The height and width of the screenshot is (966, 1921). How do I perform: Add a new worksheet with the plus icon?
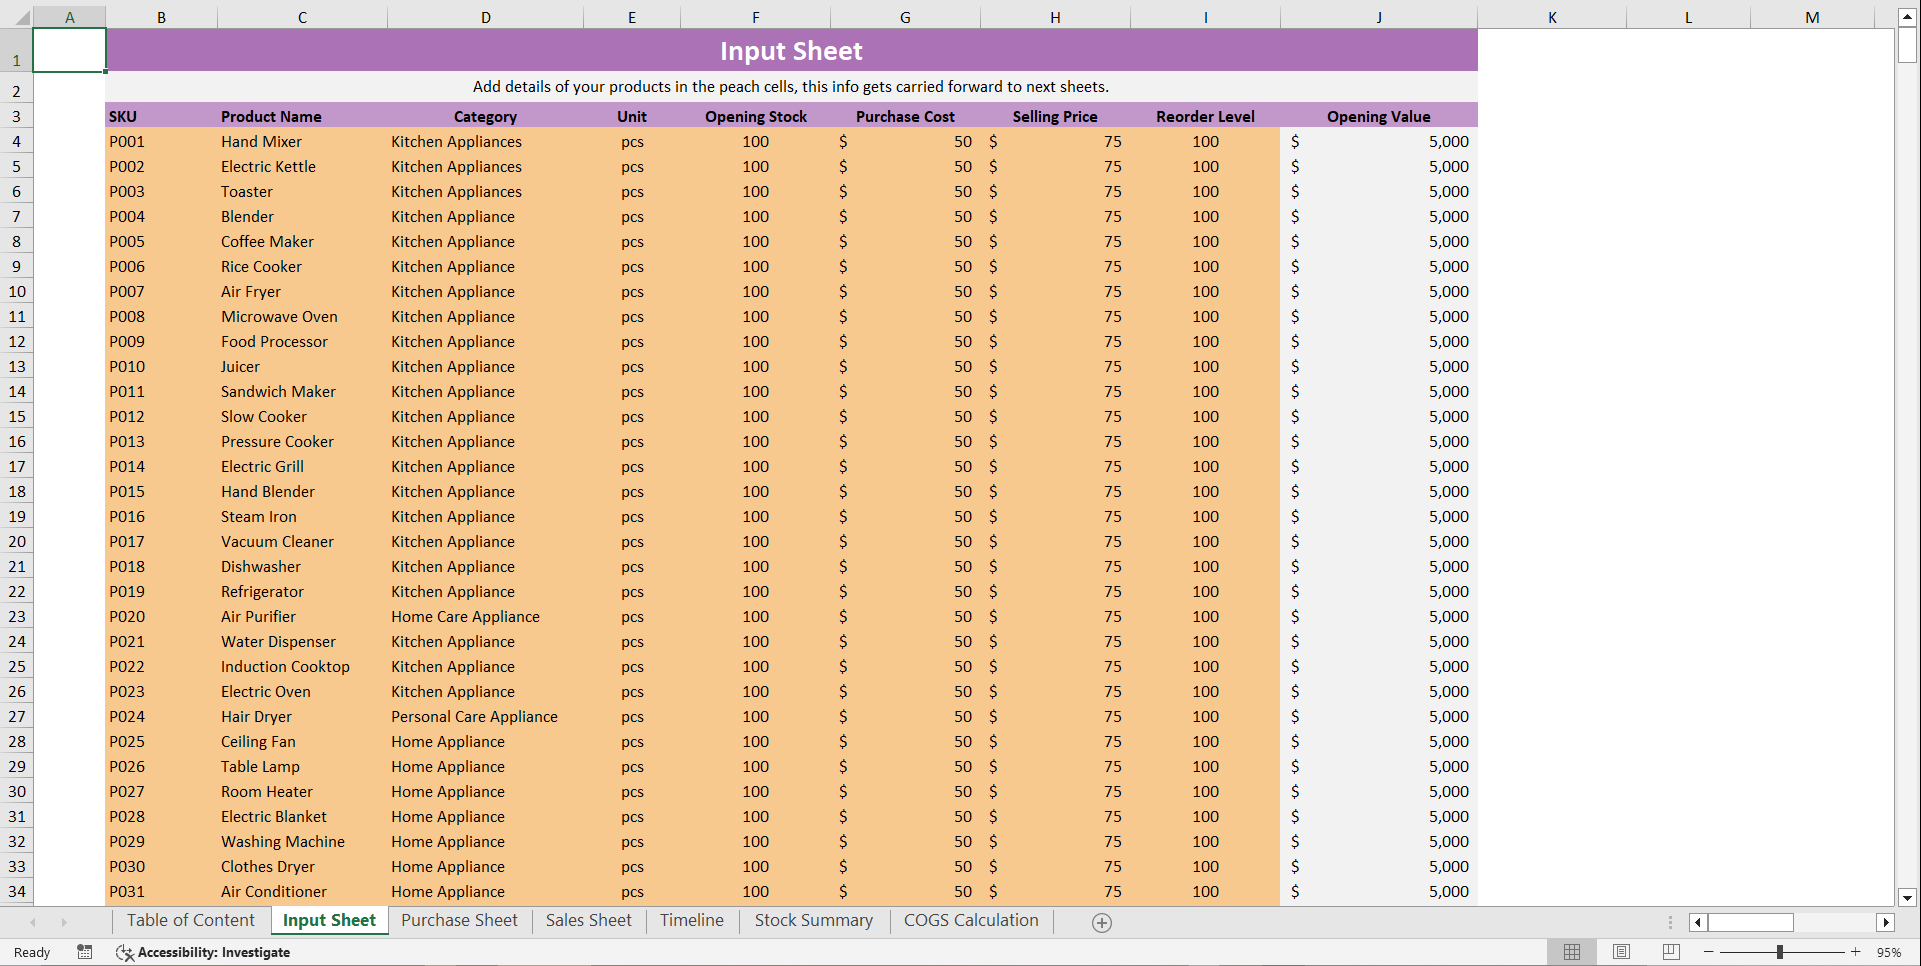tap(1101, 922)
